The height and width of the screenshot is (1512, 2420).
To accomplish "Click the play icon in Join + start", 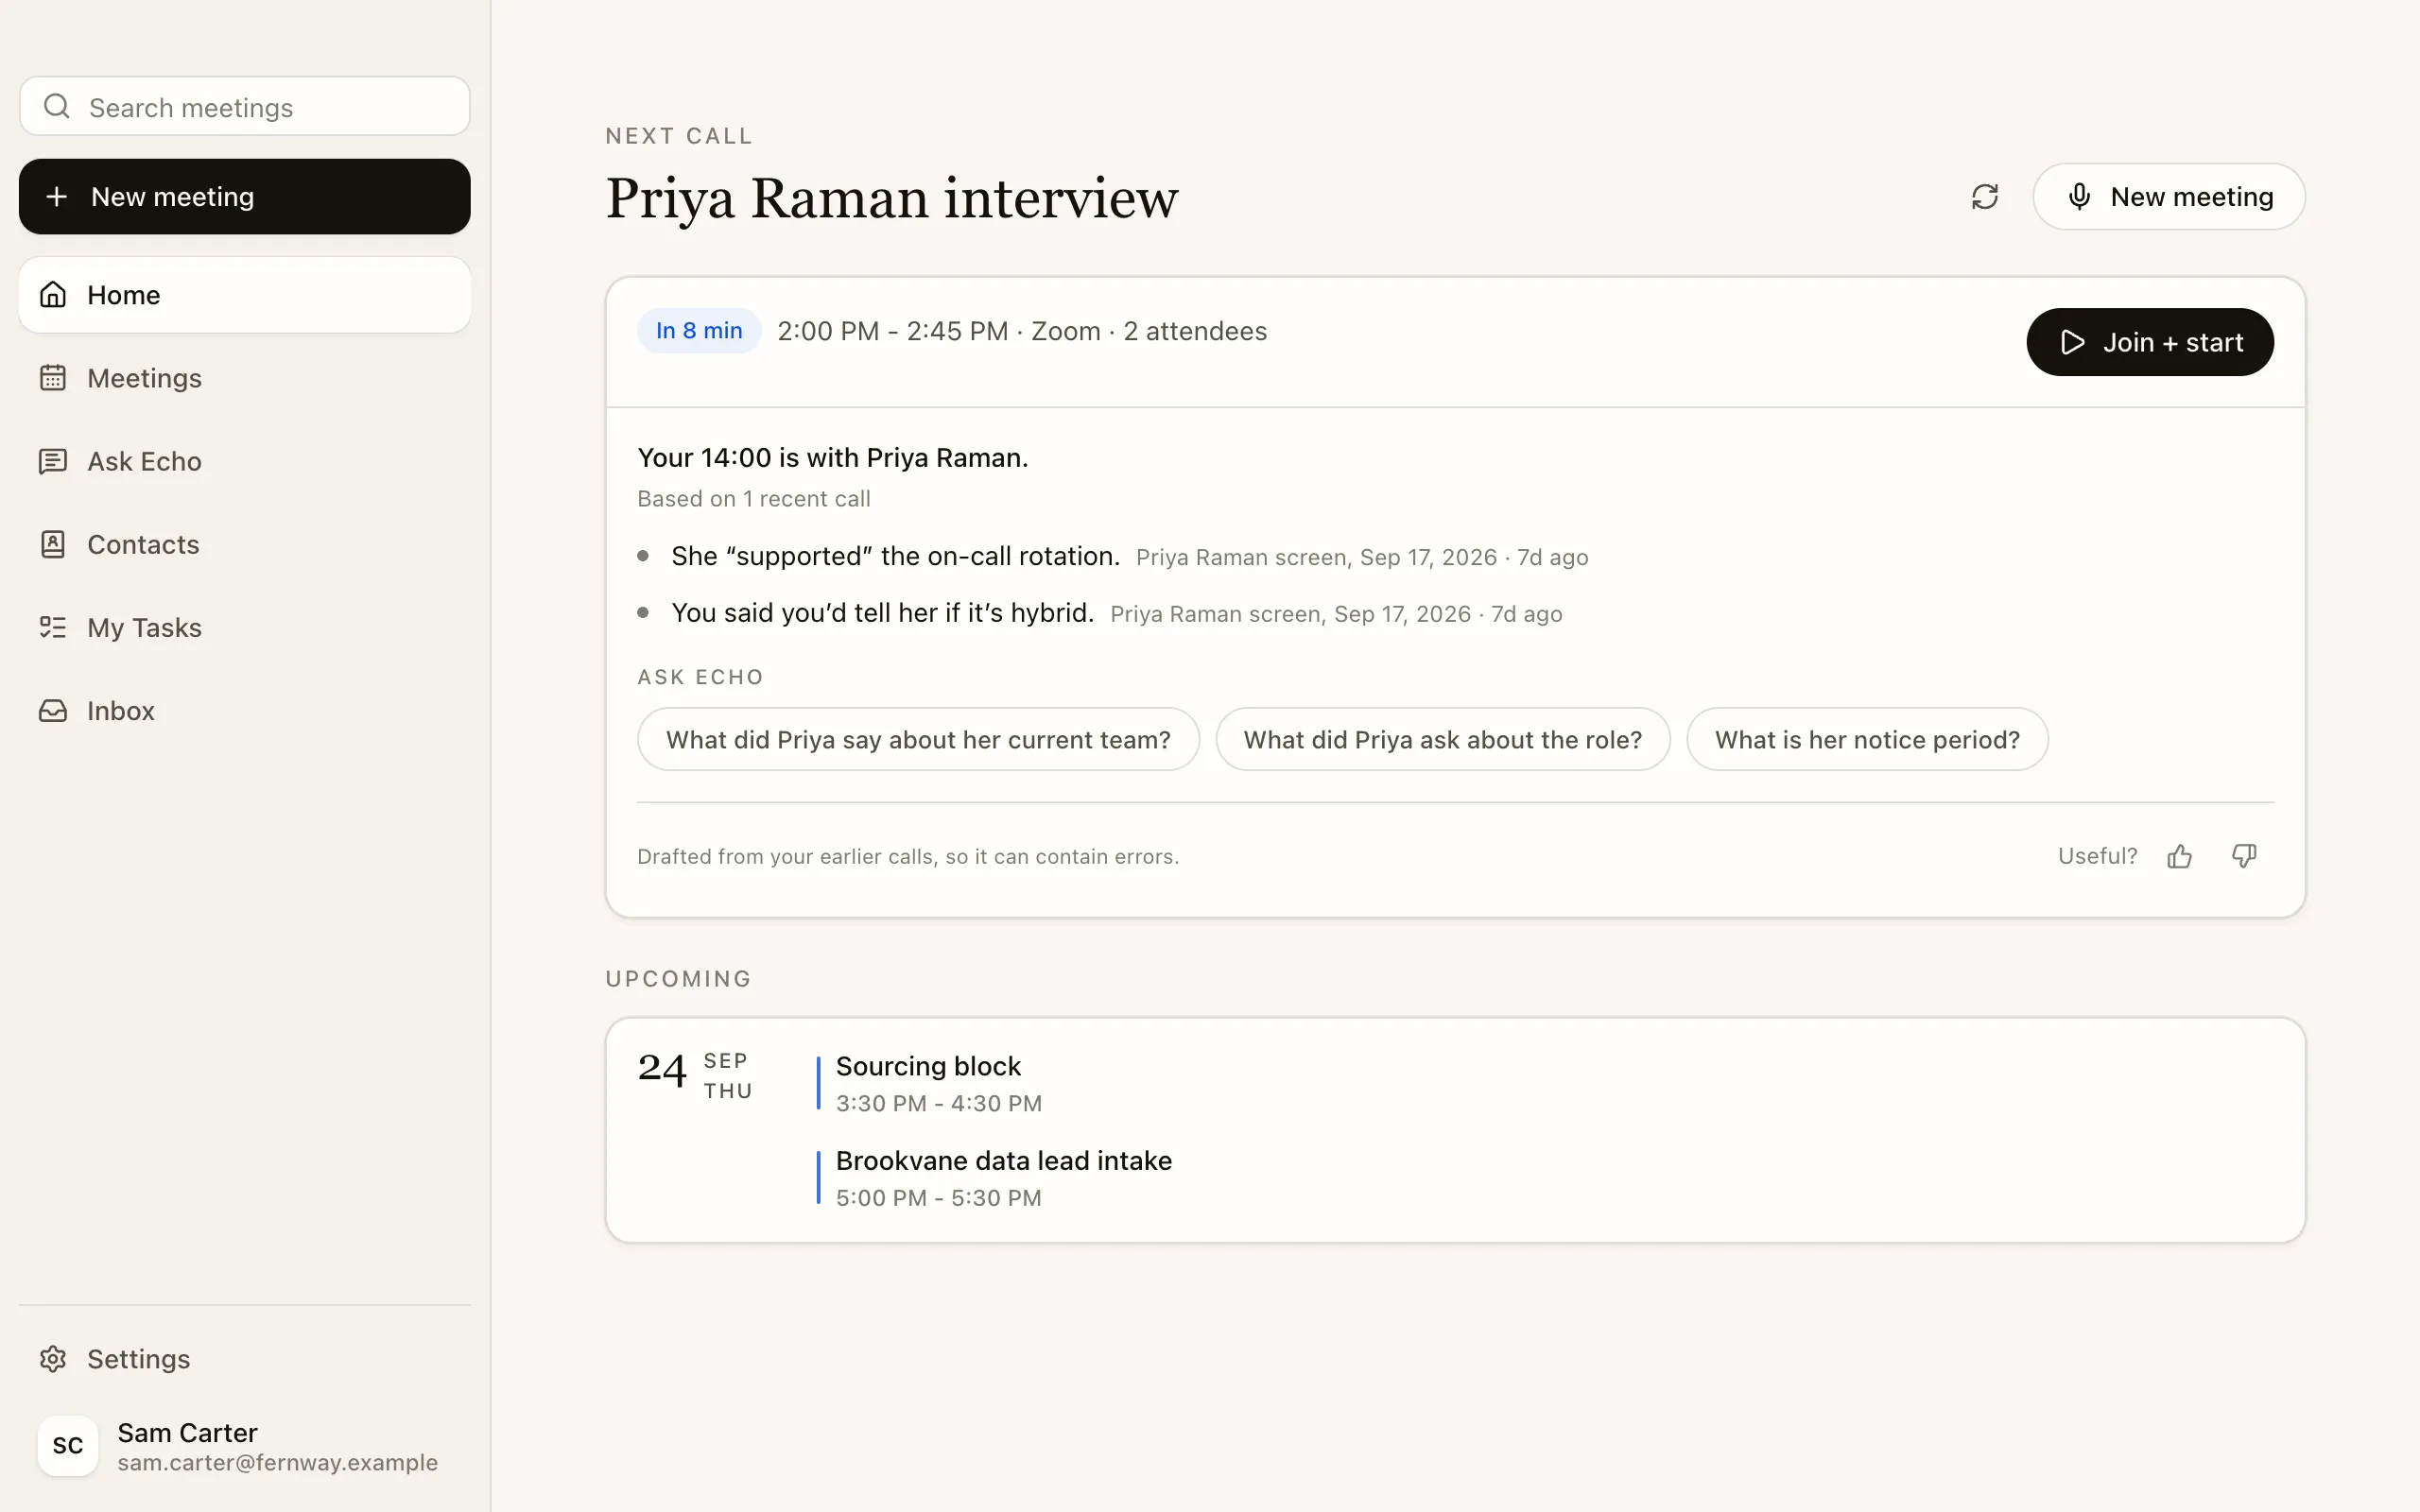I will tap(2073, 343).
